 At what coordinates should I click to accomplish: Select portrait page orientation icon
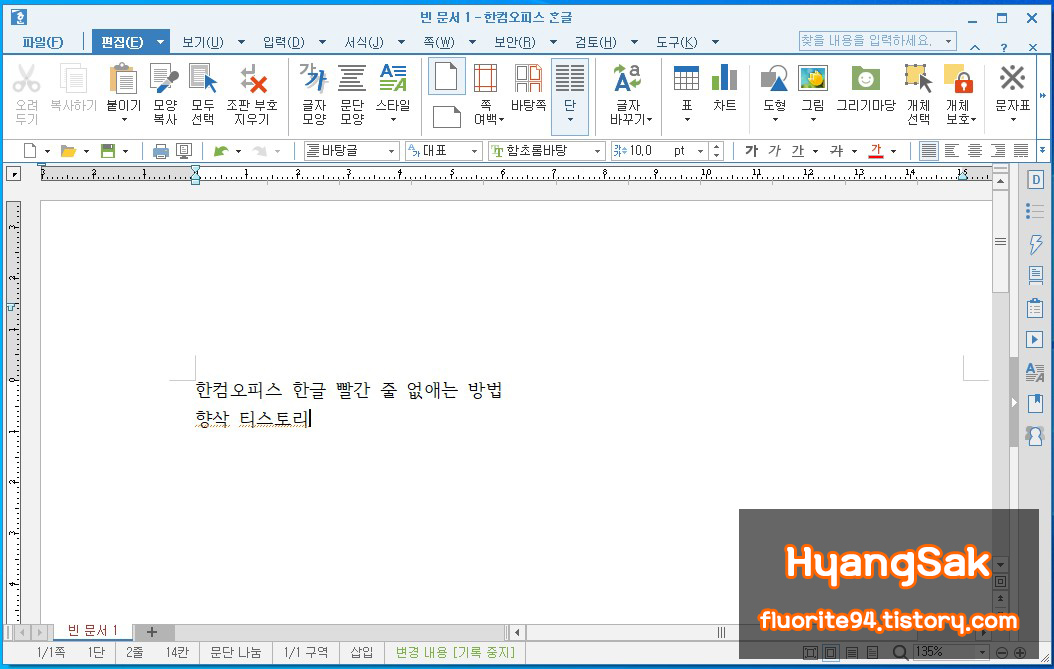tap(446, 76)
